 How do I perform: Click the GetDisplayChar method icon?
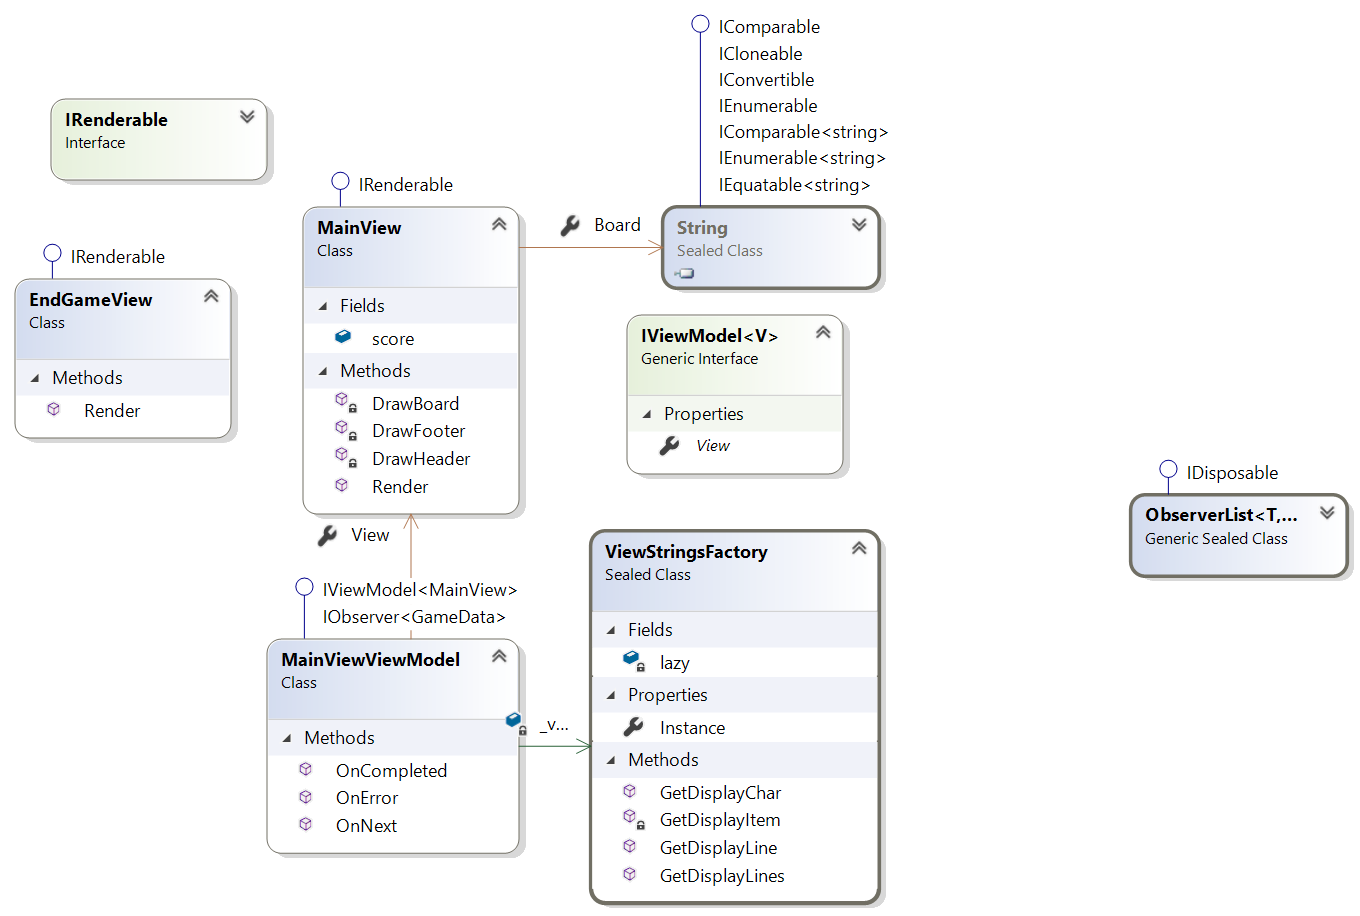[630, 791]
